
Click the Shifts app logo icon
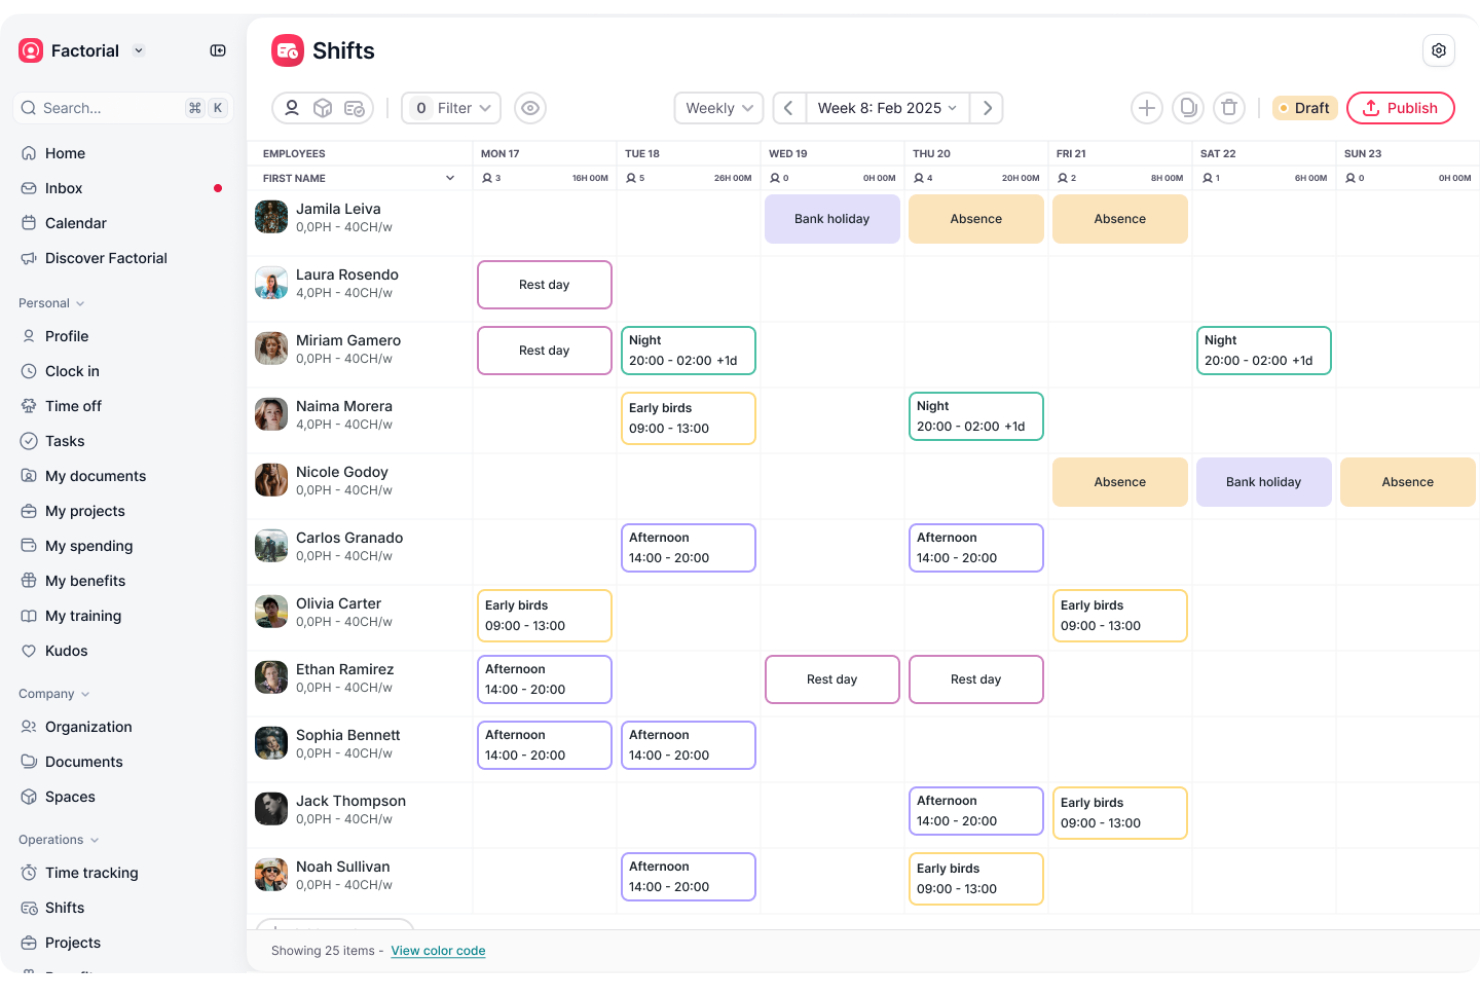[x=288, y=51]
